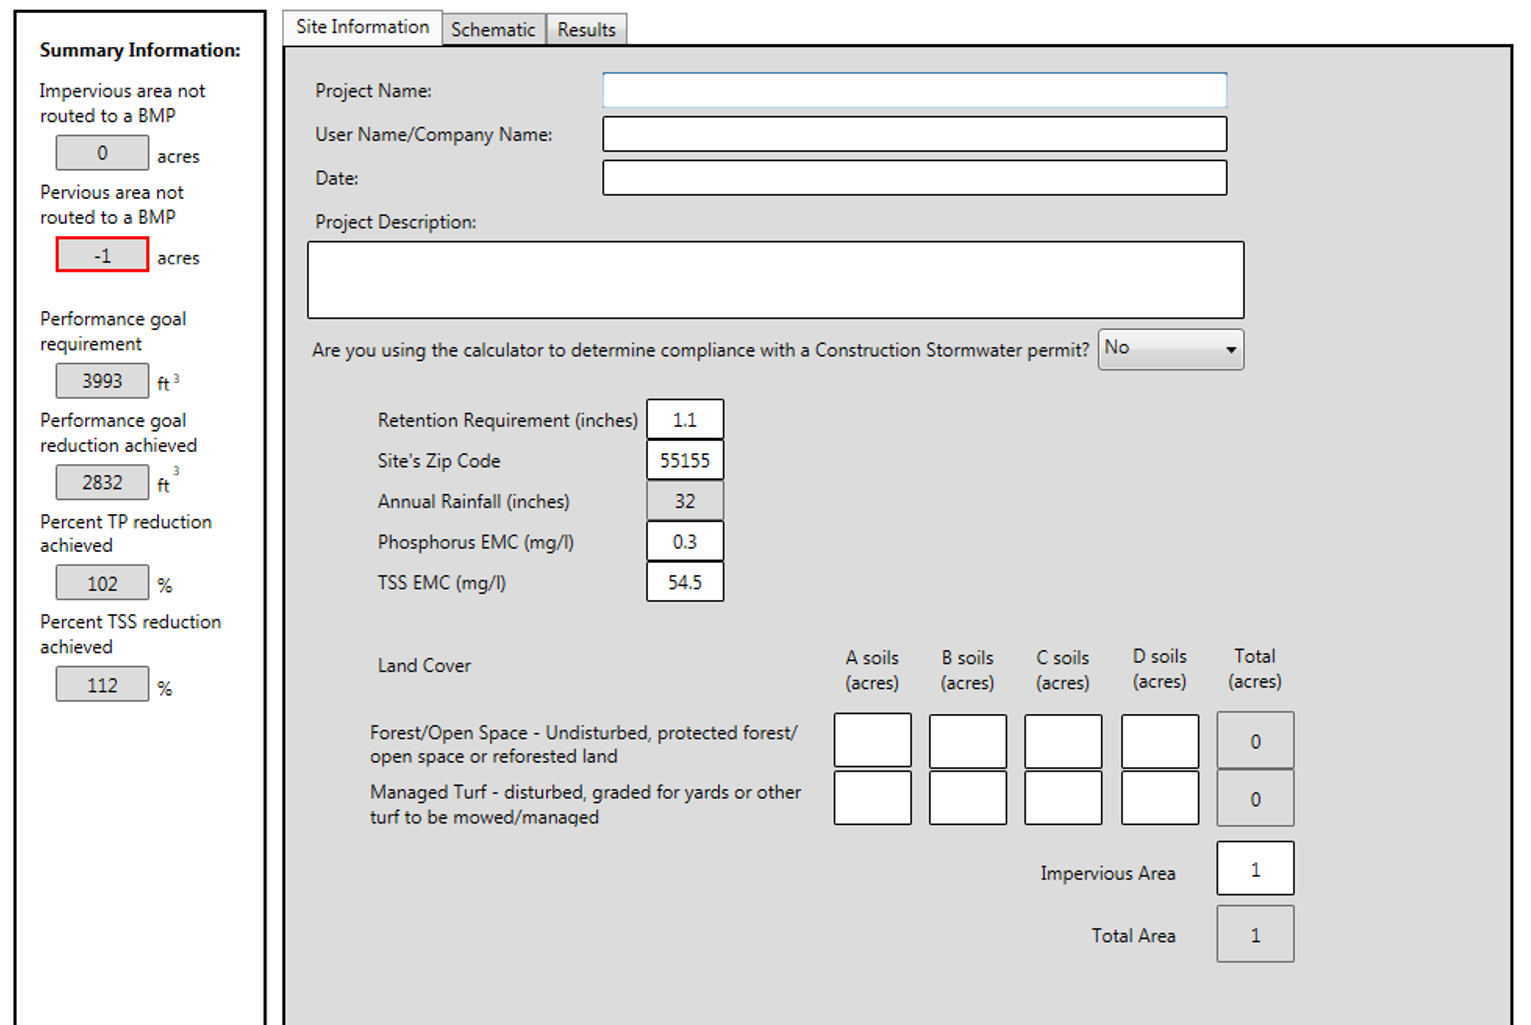Focus the Managed Turf C soils cell
Image resolution: width=1531 pixels, height=1025 pixels.
[1063, 798]
